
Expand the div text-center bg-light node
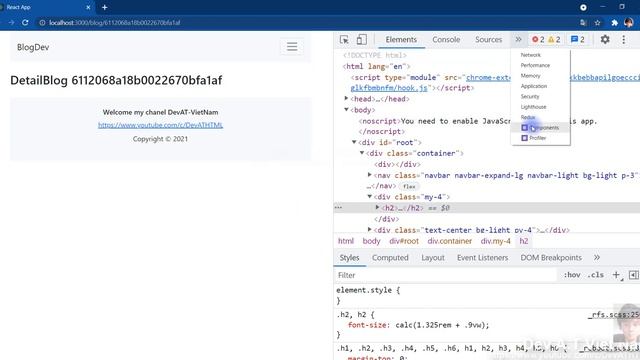[369, 229]
